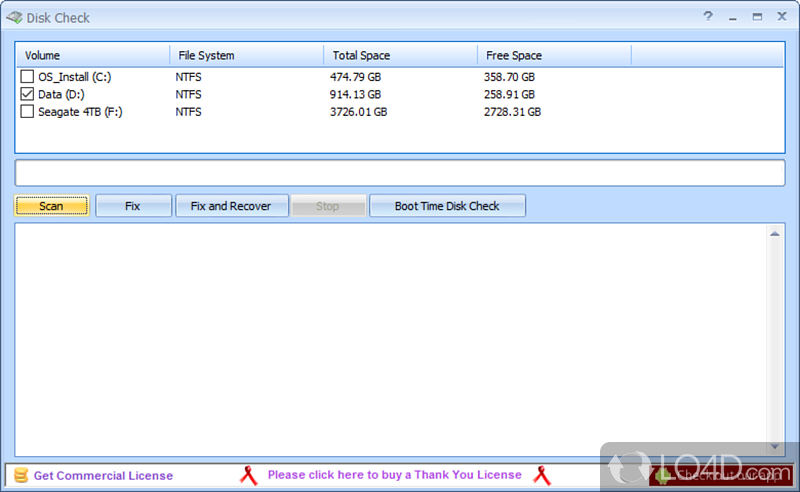Image resolution: width=800 pixels, height=492 pixels.
Task: Click the 2728.31 GB free space value
Action: pos(512,112)
